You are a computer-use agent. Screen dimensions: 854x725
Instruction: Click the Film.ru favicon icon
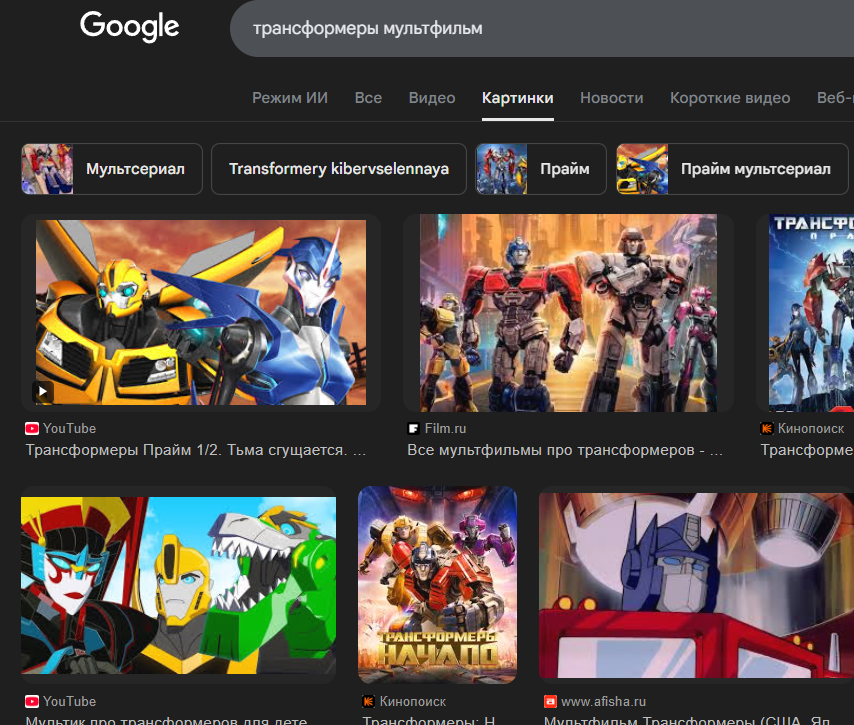click(414, 429)
